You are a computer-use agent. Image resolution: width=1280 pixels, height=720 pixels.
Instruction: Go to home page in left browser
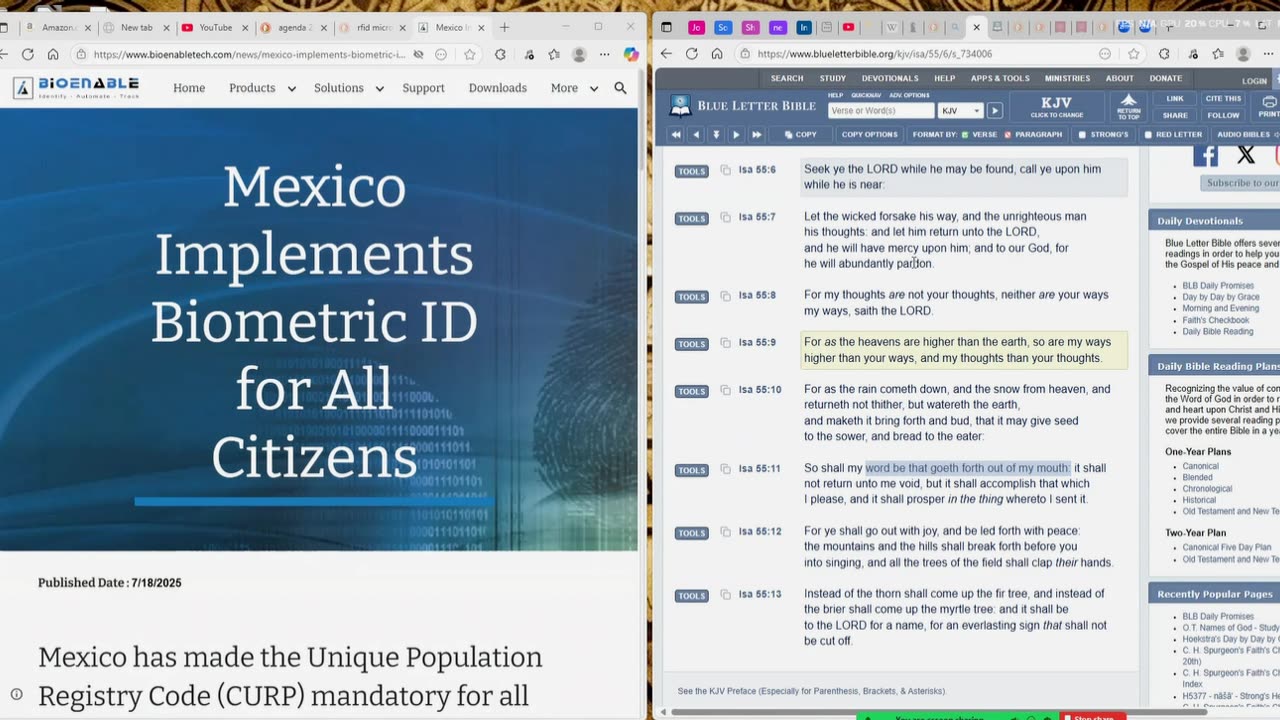click(53, 55)
